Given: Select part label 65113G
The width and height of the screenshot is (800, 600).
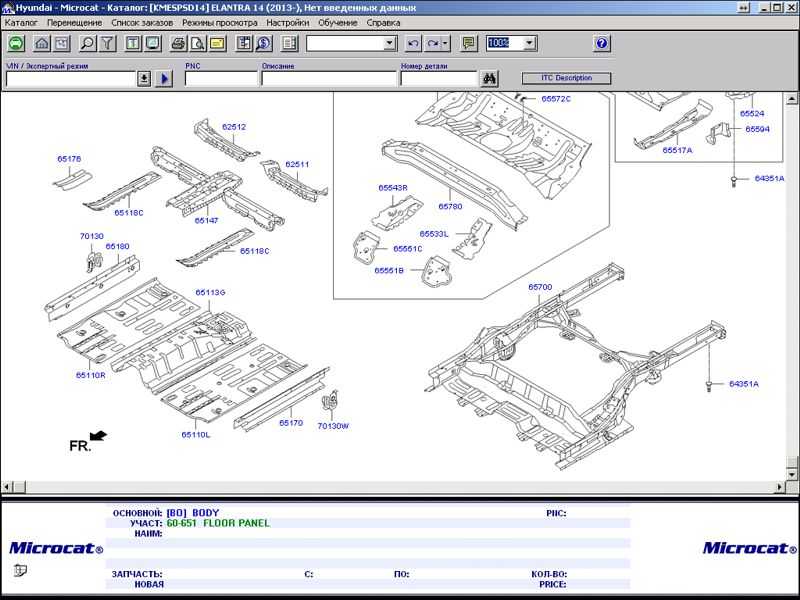Looking at the screenshot, I should [210, 292].
